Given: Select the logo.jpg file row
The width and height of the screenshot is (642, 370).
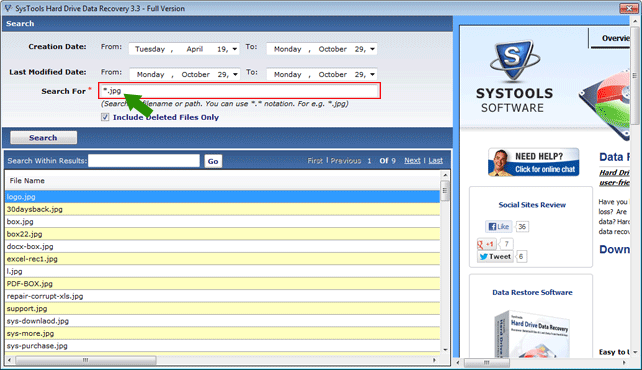Looking at the screenshot, I should pos(223,197).
